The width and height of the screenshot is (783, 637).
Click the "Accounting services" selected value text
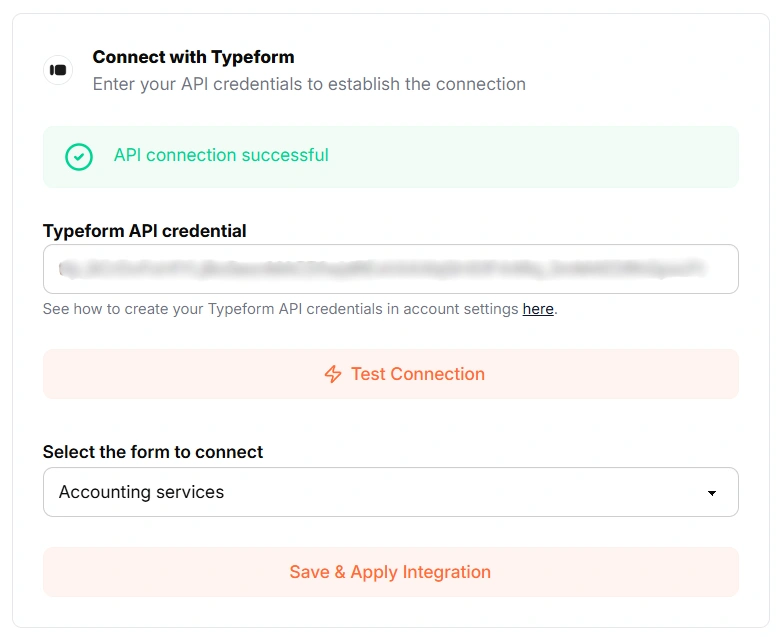(x=141, y=492)
